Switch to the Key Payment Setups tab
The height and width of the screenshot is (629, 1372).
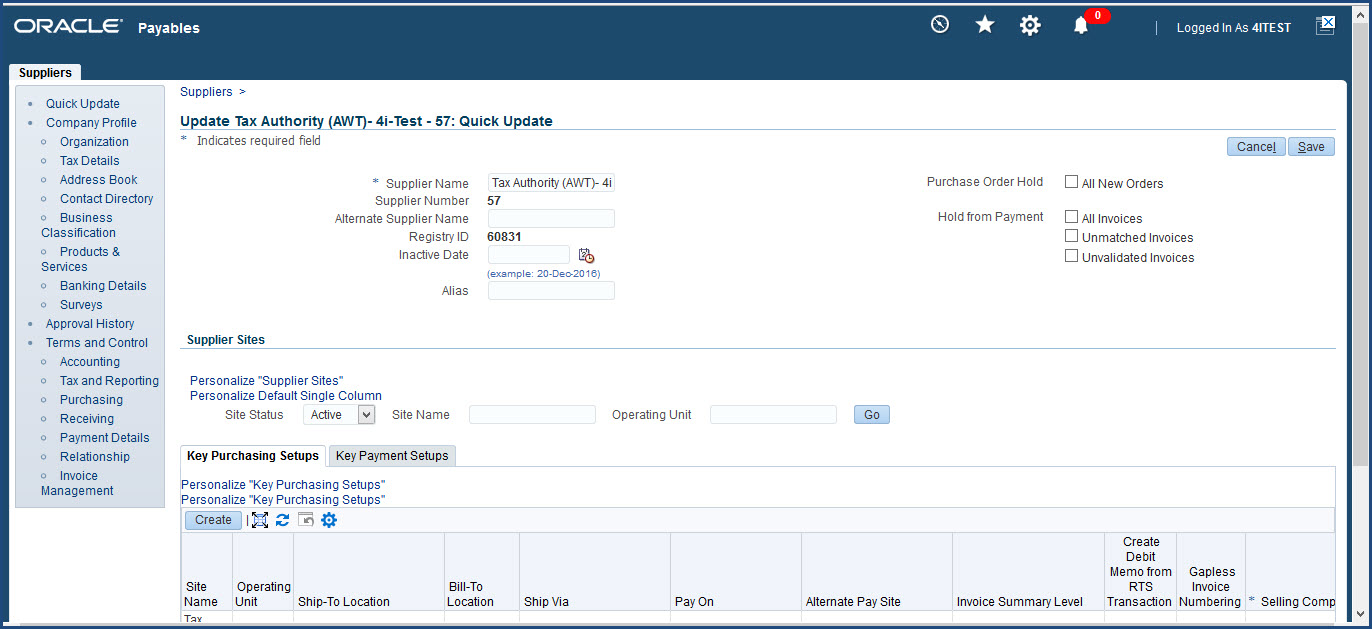pyautogui.click(x=392, y=455)
